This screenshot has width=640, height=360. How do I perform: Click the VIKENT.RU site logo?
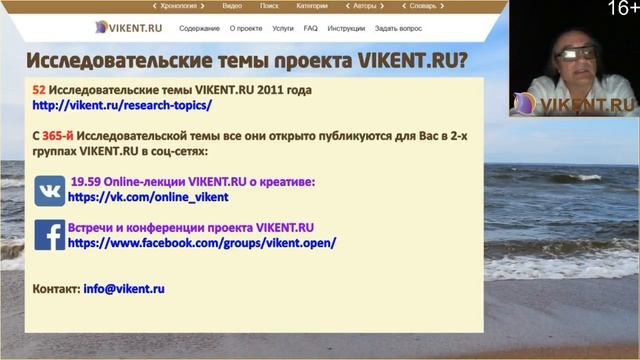tap(129, 27)
